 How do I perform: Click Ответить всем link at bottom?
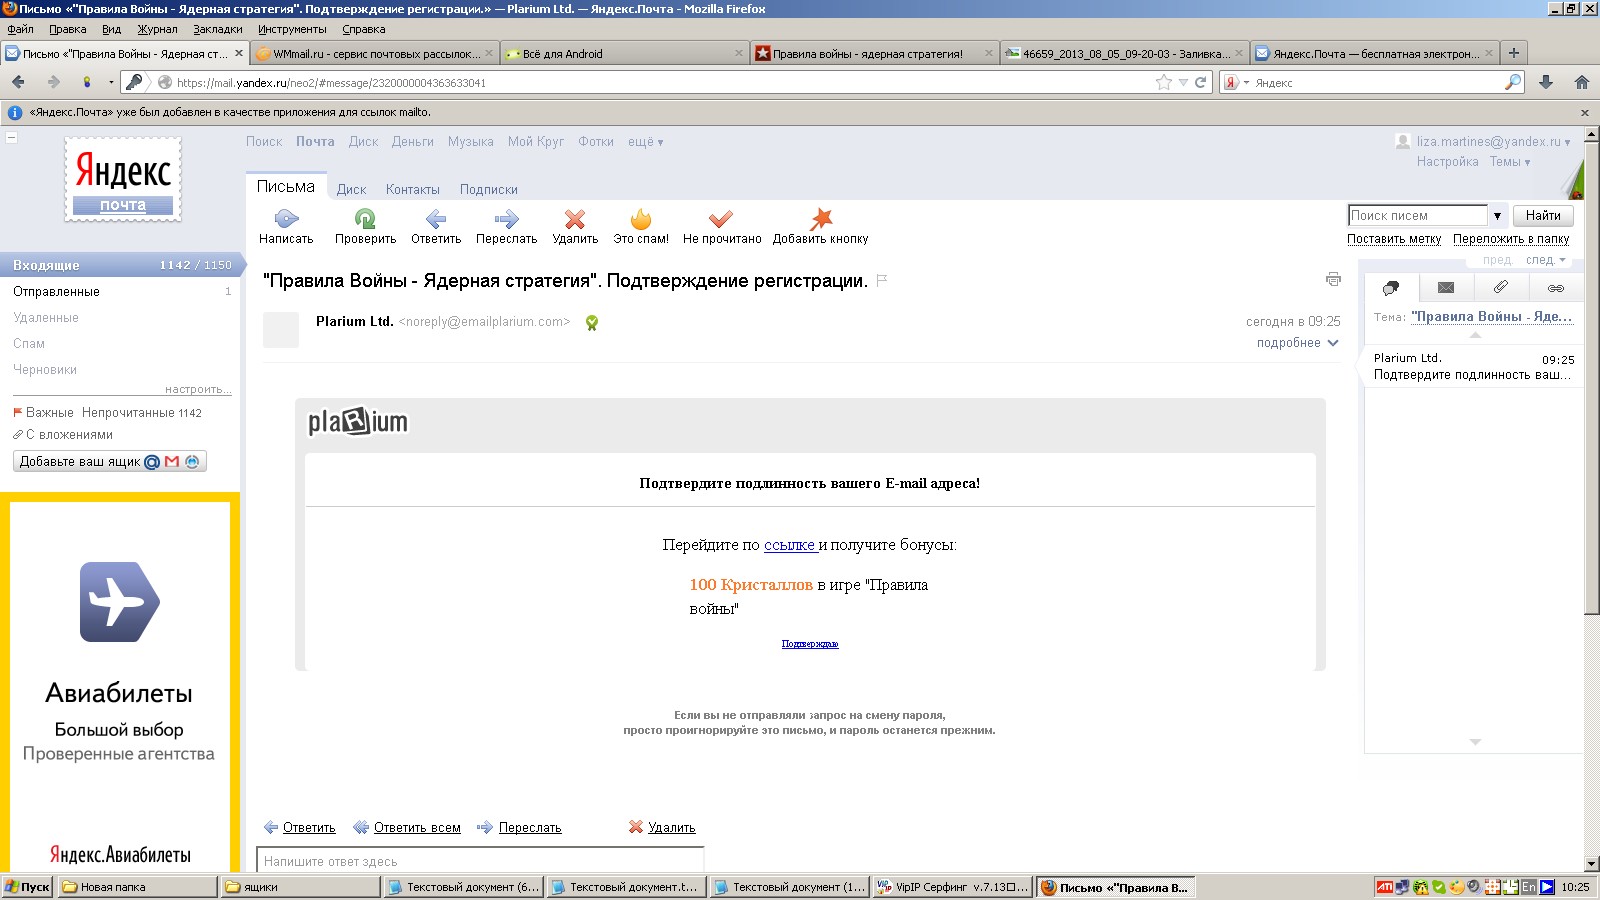click(417, 828)
